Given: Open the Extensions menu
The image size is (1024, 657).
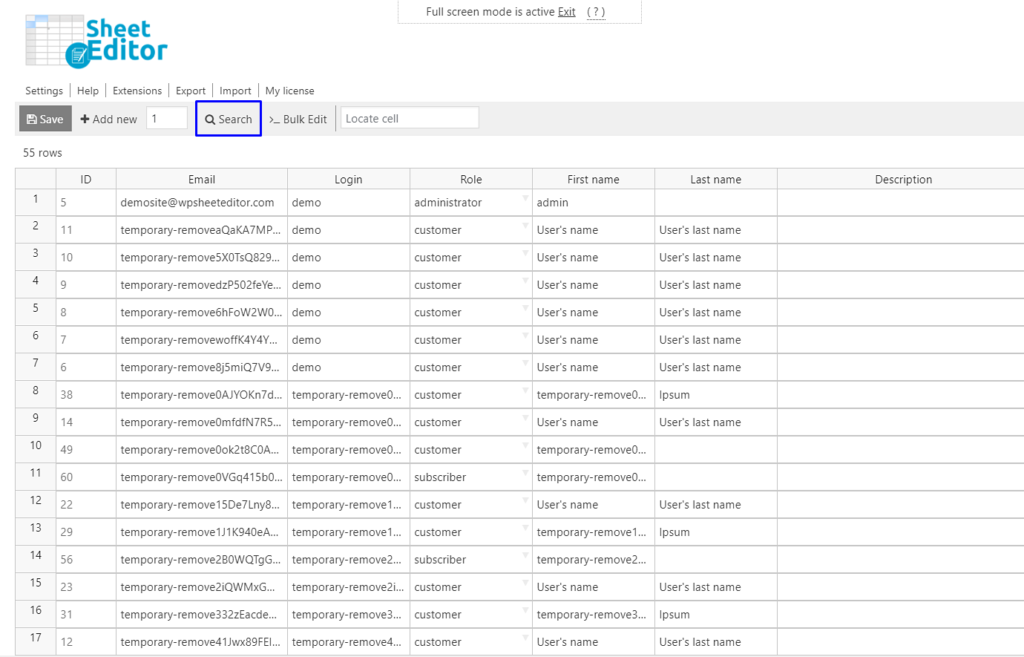Looking at the screenshot, I should 136,90.
